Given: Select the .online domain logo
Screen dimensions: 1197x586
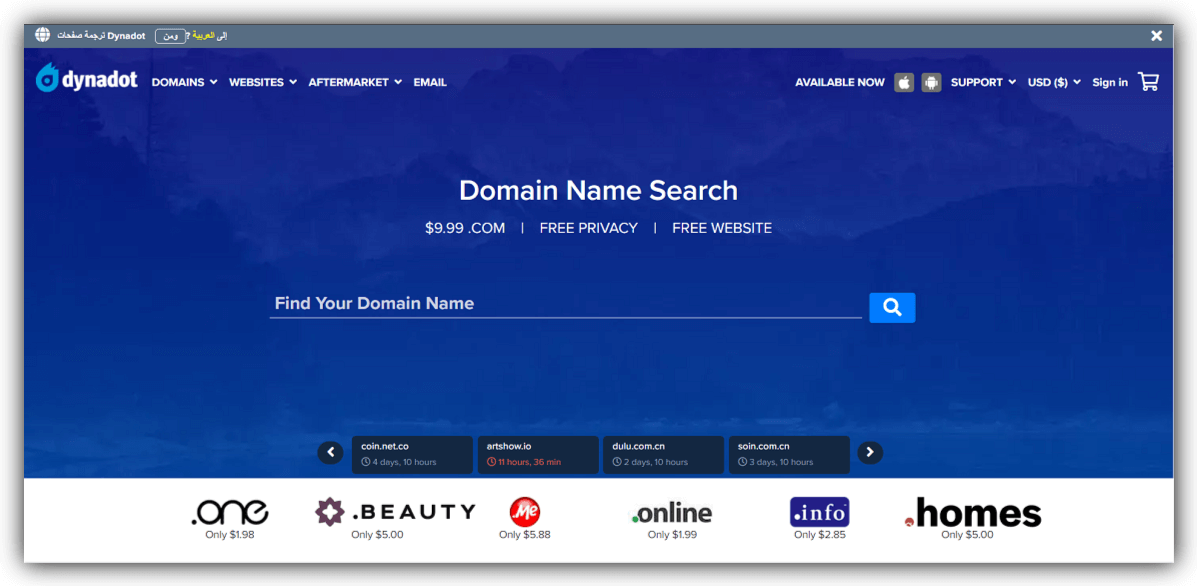Looking at the screenshot, I should click(x=672, y=513).
